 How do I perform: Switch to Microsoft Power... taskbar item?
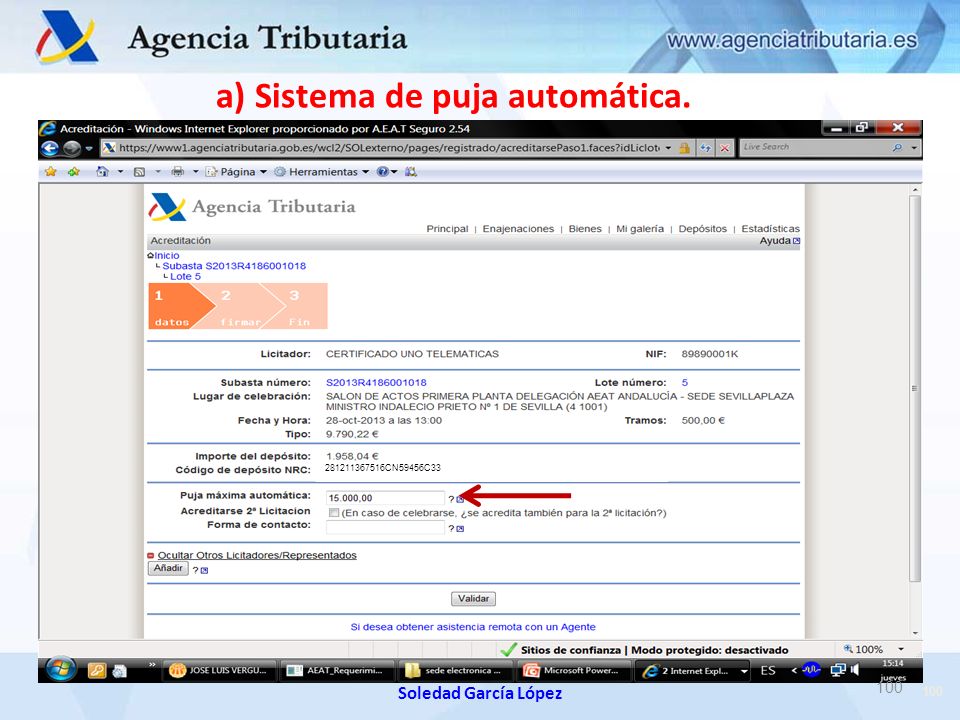[x=574, y=671]
